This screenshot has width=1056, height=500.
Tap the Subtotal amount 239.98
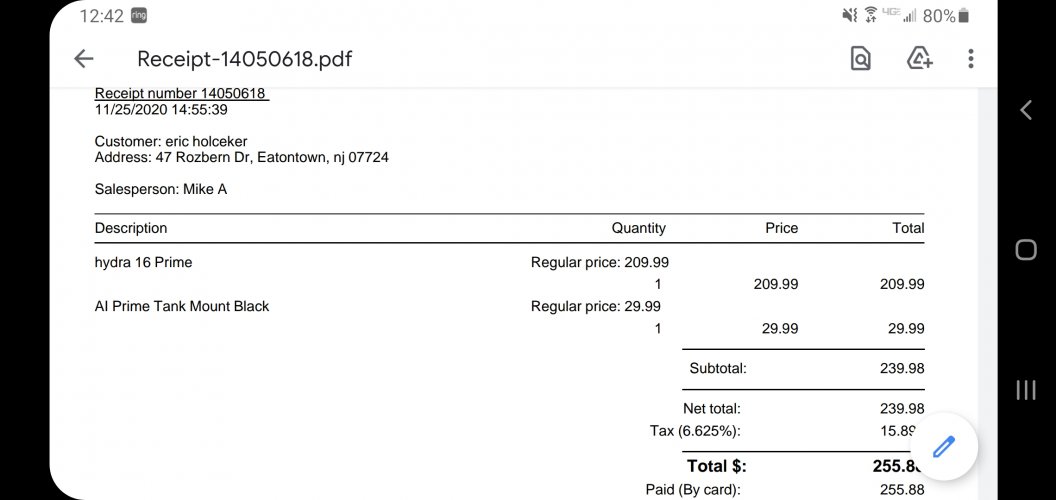(902, 369)
